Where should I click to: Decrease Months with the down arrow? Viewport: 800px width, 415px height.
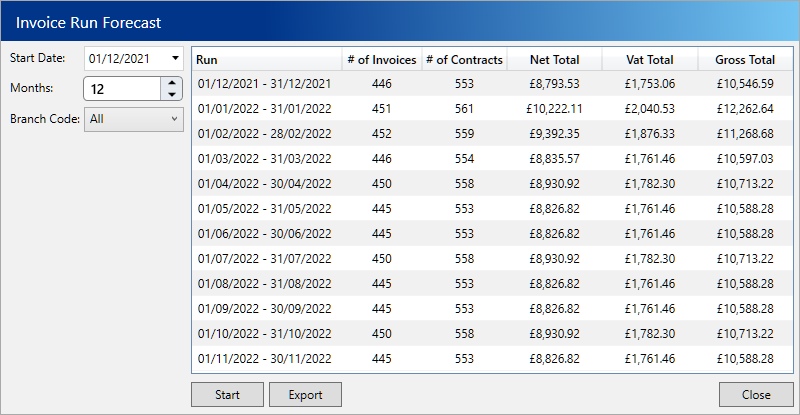[x=172, y=95]
